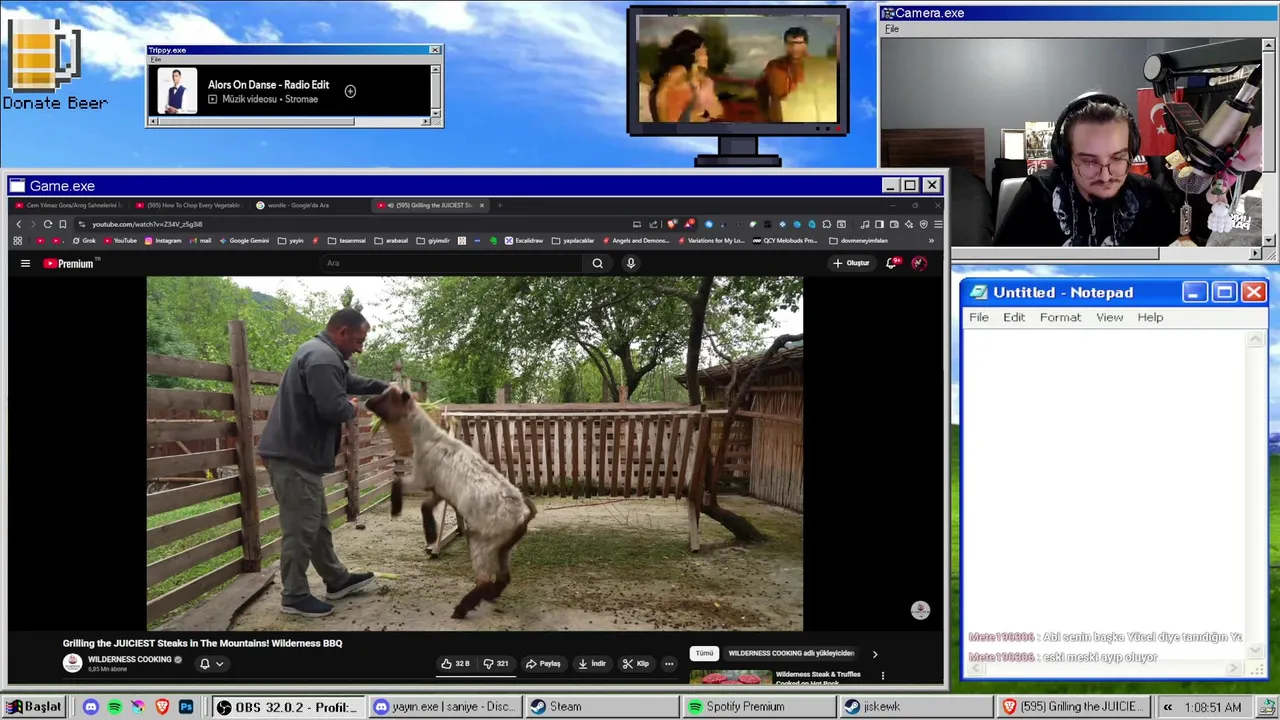Open Brave Rewards triangle icon
Viewport: 1280px width, 720px height.
pos(689,223)
